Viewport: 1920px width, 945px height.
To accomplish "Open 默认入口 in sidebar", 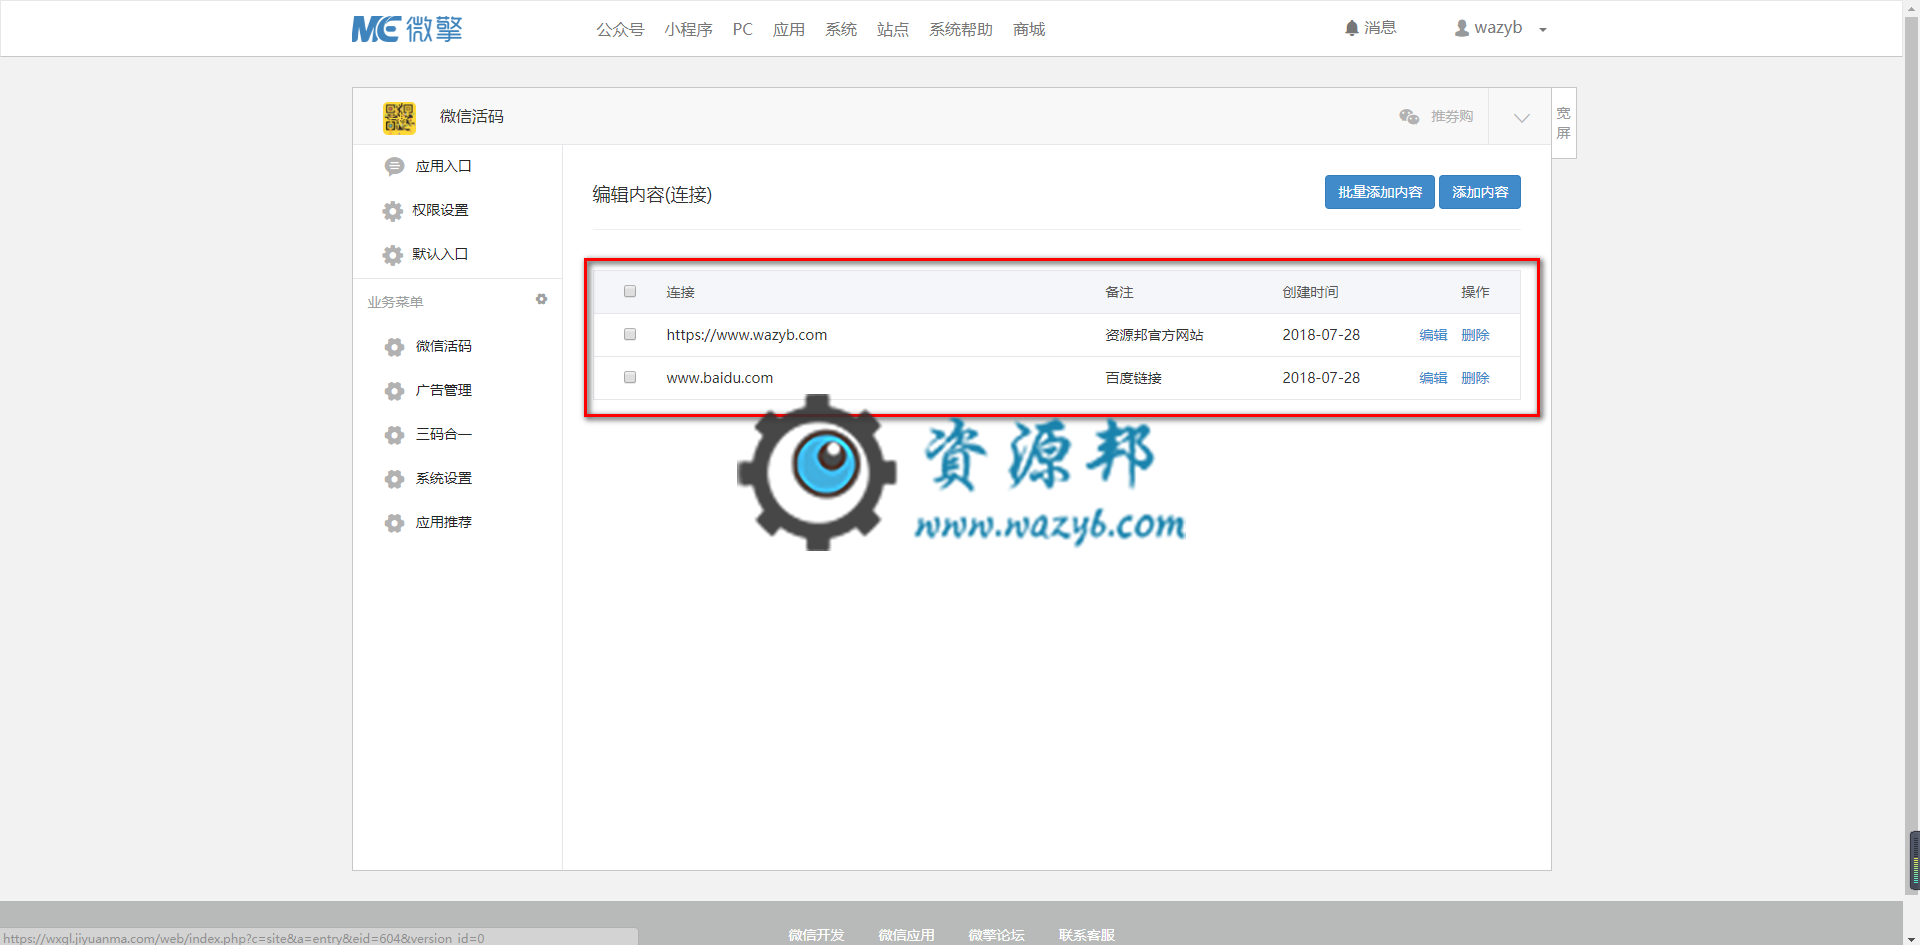I will click(x=440, y=255).
